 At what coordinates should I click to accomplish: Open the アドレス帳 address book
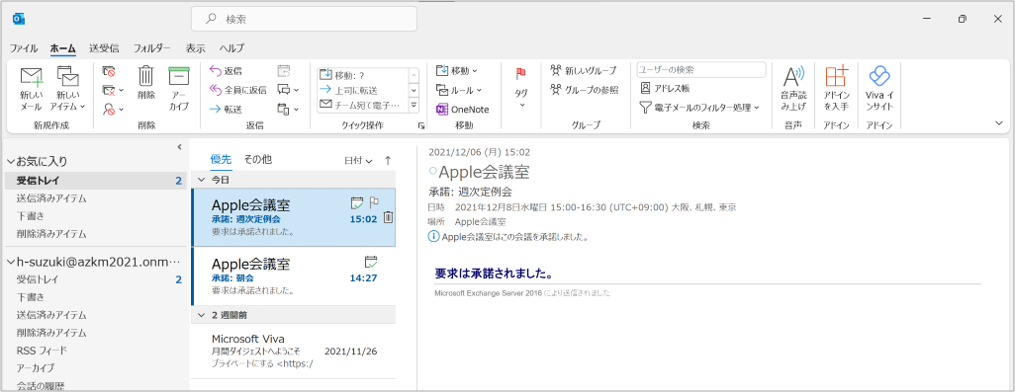pos(665,88)
